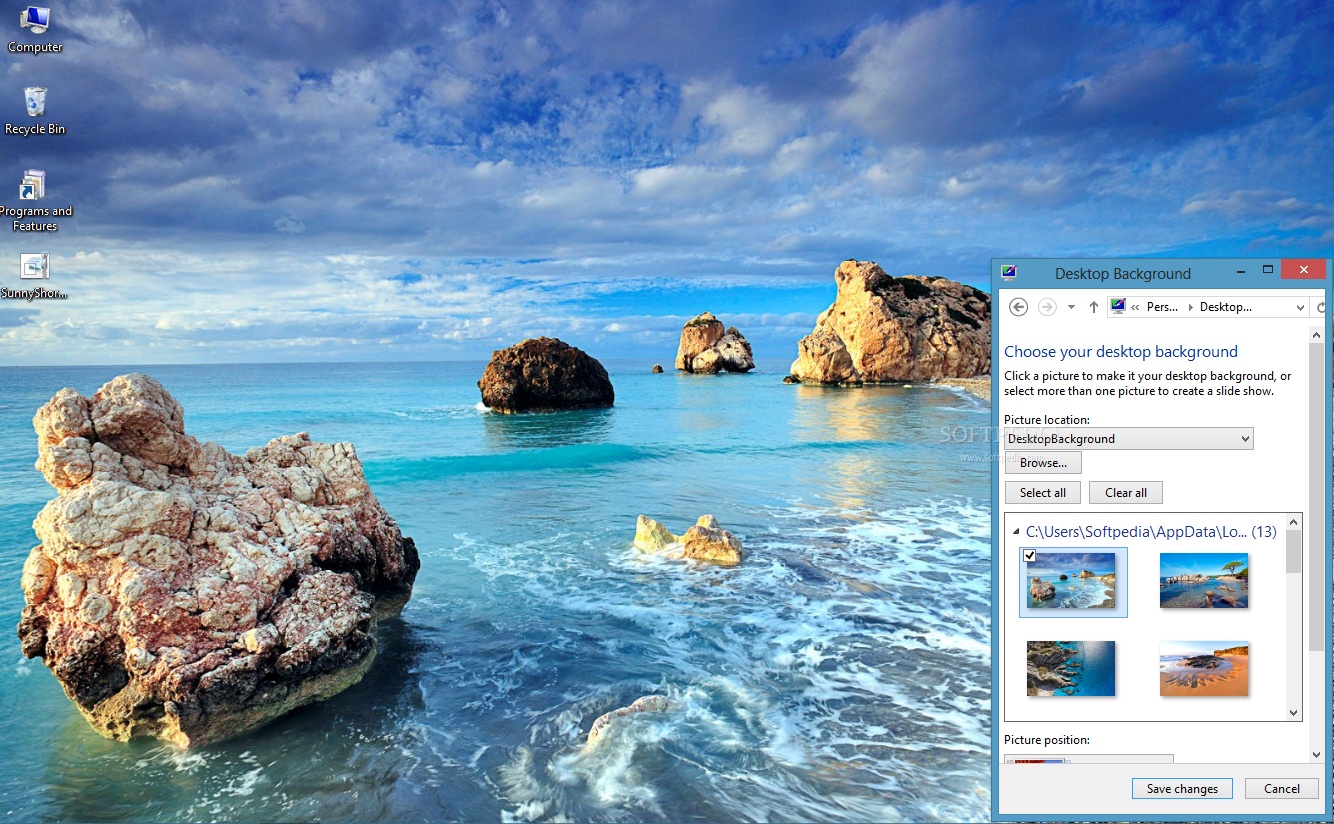
Task: Click the 'Picture location:' label
Action: [x=1047, y=420]
